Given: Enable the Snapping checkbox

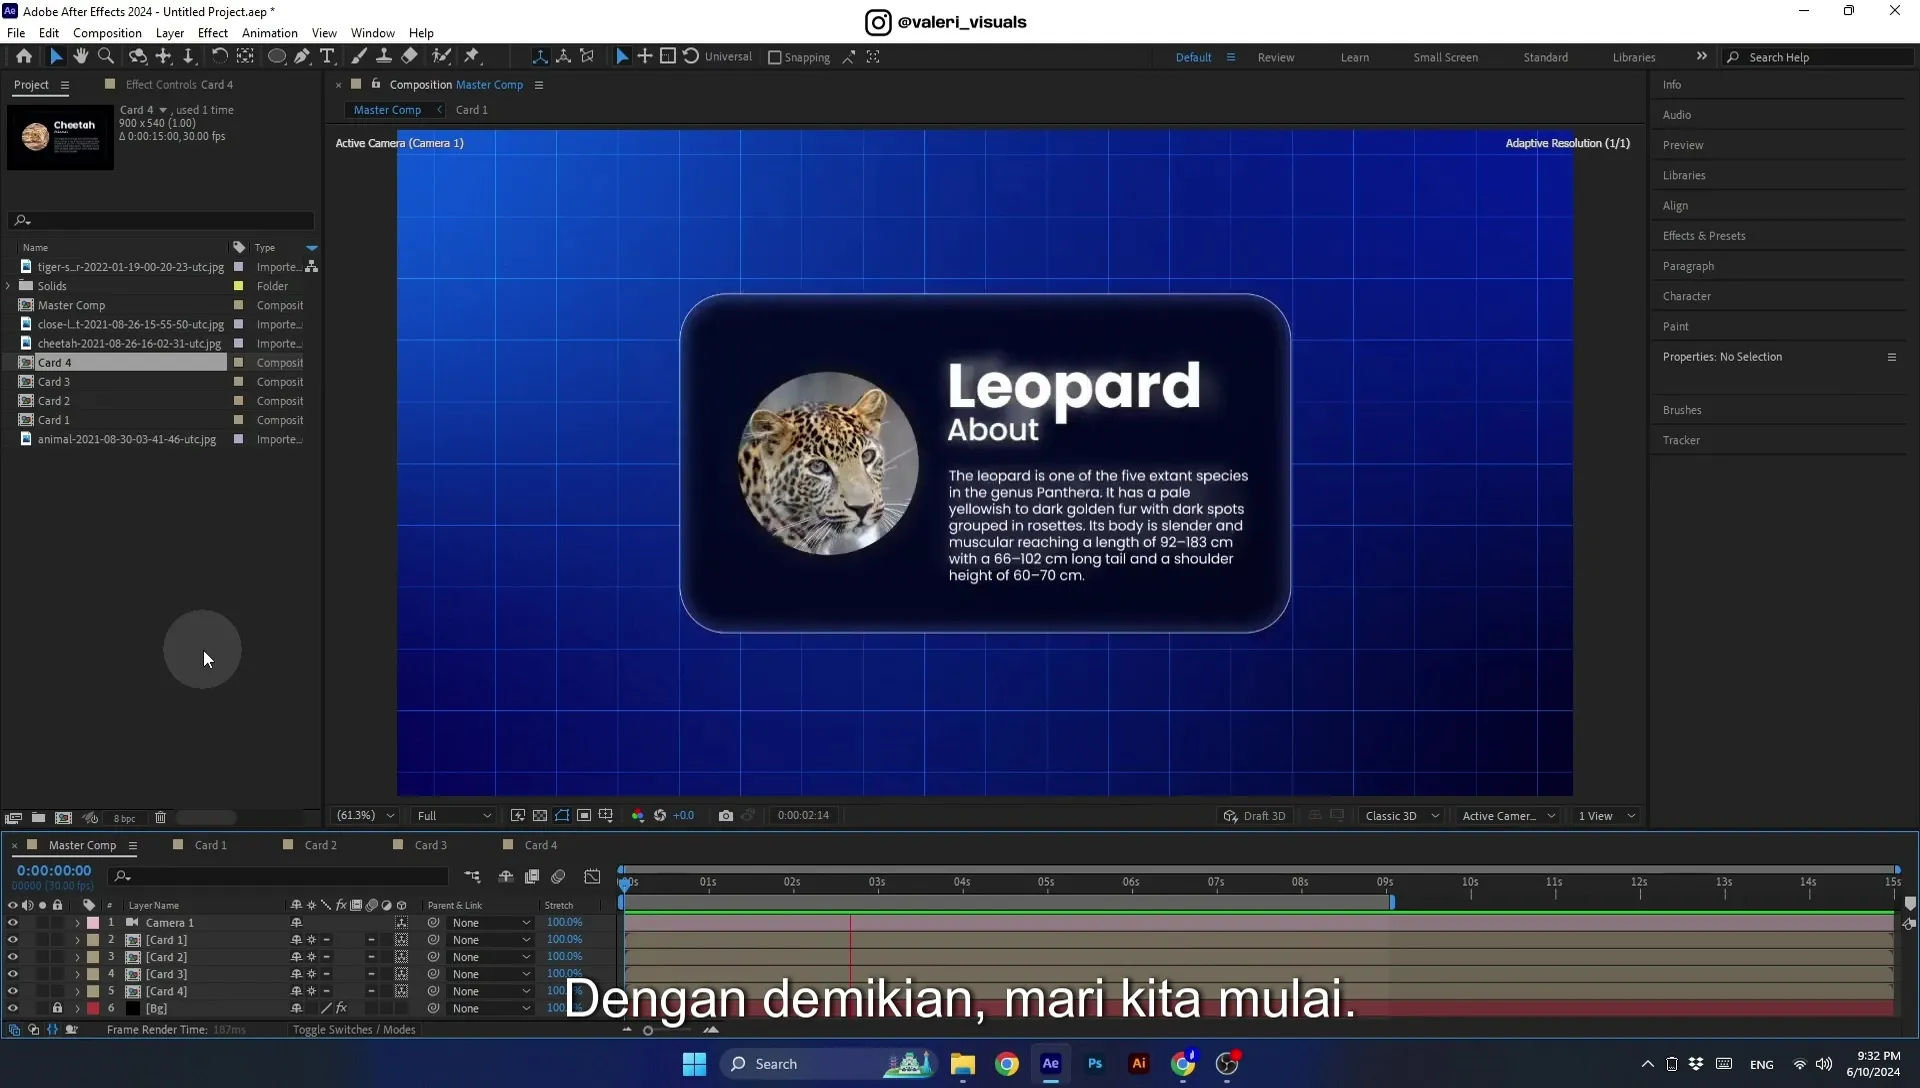Looking at the screenshot, I should click(774, 58).
